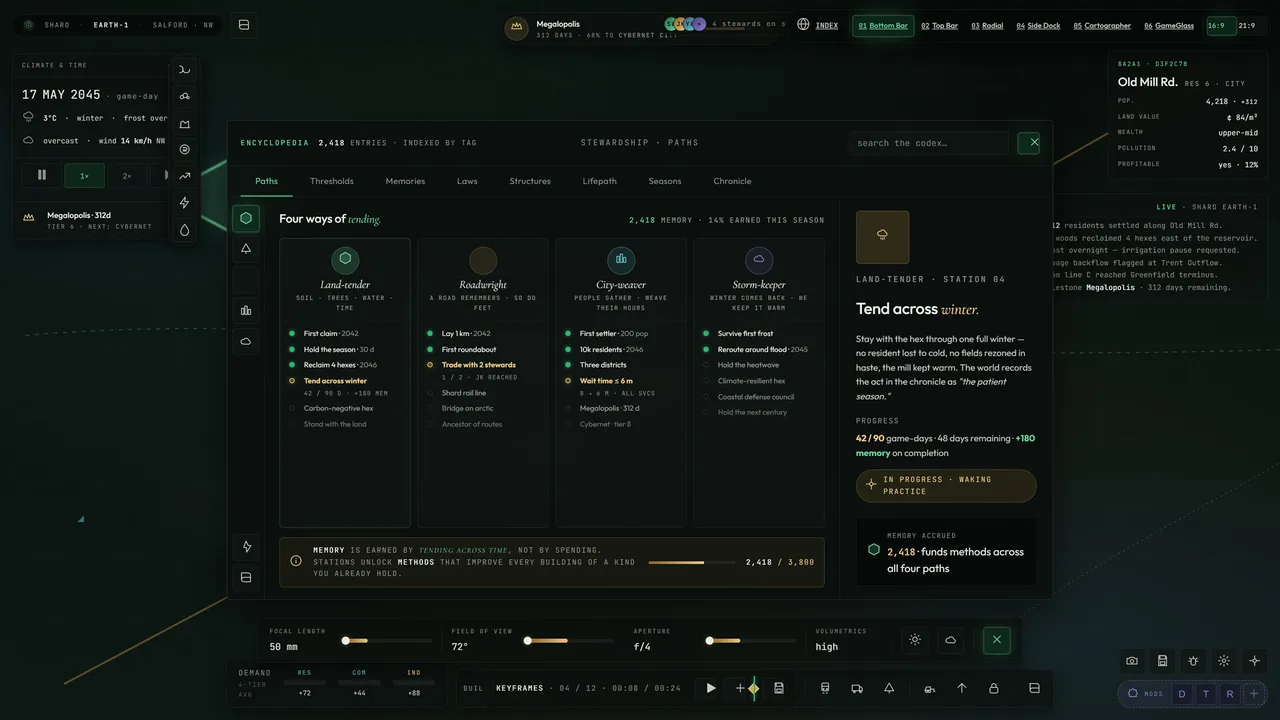
Task: Click the lock icon in bottom bar
Action: 994,688
